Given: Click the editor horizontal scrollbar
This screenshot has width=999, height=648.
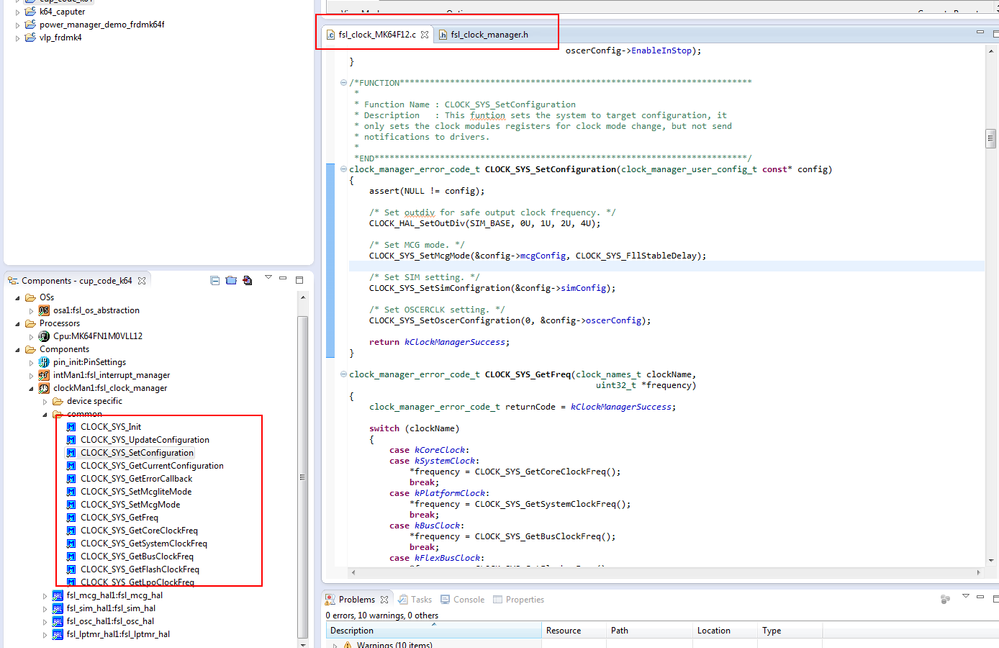Looking at the screenshot, I should coord(665,572).
